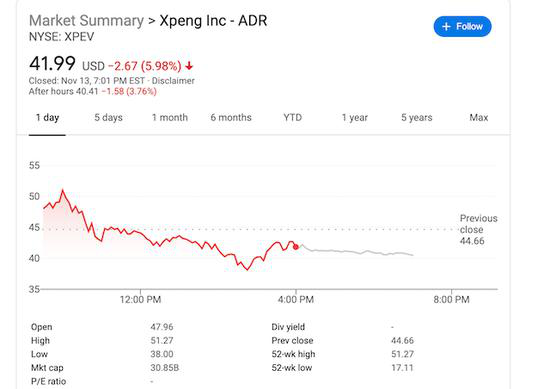Click the morning peak point on the chart line

63,191
